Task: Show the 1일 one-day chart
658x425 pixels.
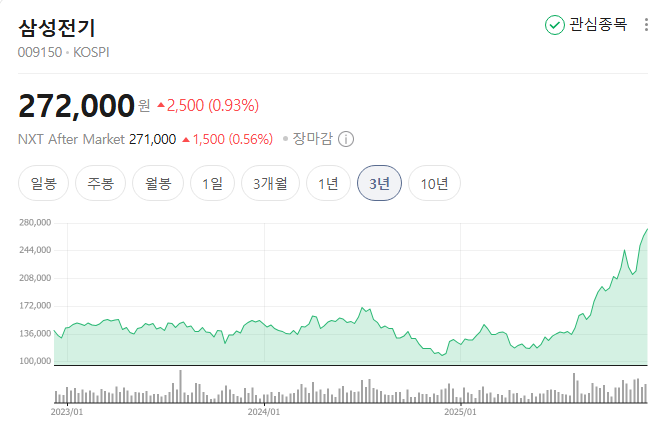Action: (x=212, y=183)
